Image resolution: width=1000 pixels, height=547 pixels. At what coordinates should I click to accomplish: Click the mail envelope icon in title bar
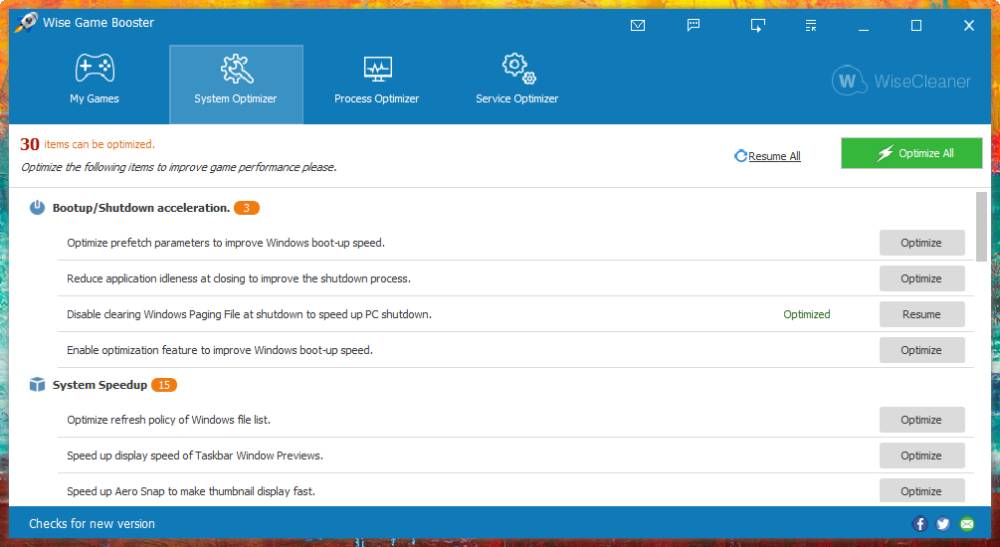tap(638, 26)
